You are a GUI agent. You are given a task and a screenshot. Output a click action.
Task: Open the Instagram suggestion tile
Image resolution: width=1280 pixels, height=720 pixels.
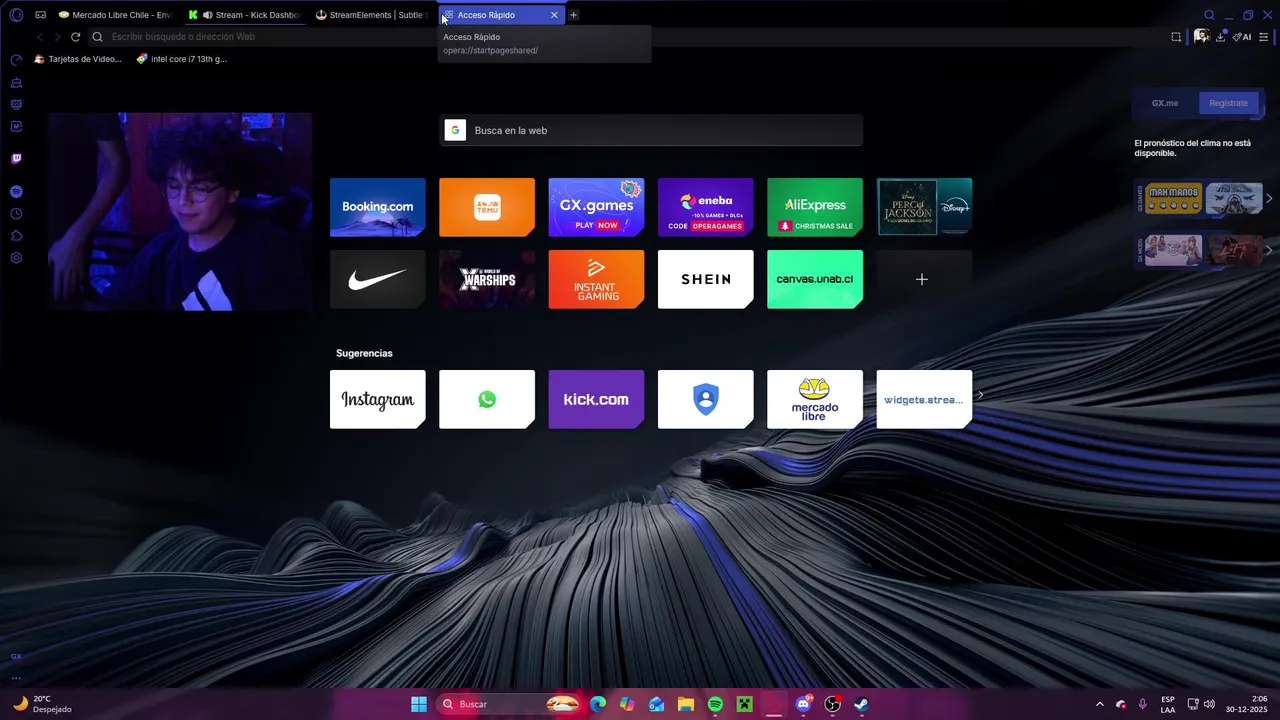[377, 399]
